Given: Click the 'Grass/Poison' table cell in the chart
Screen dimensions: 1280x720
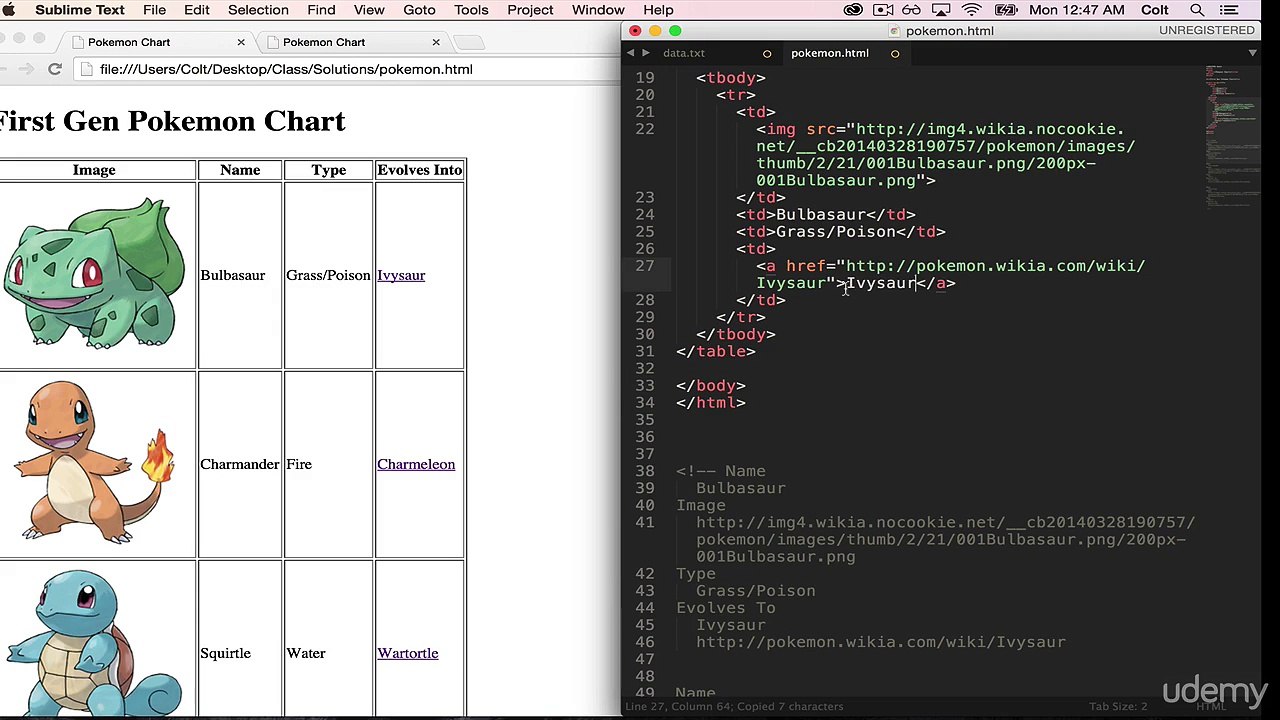Looking at the screenshot, I should tap(329, 275).
